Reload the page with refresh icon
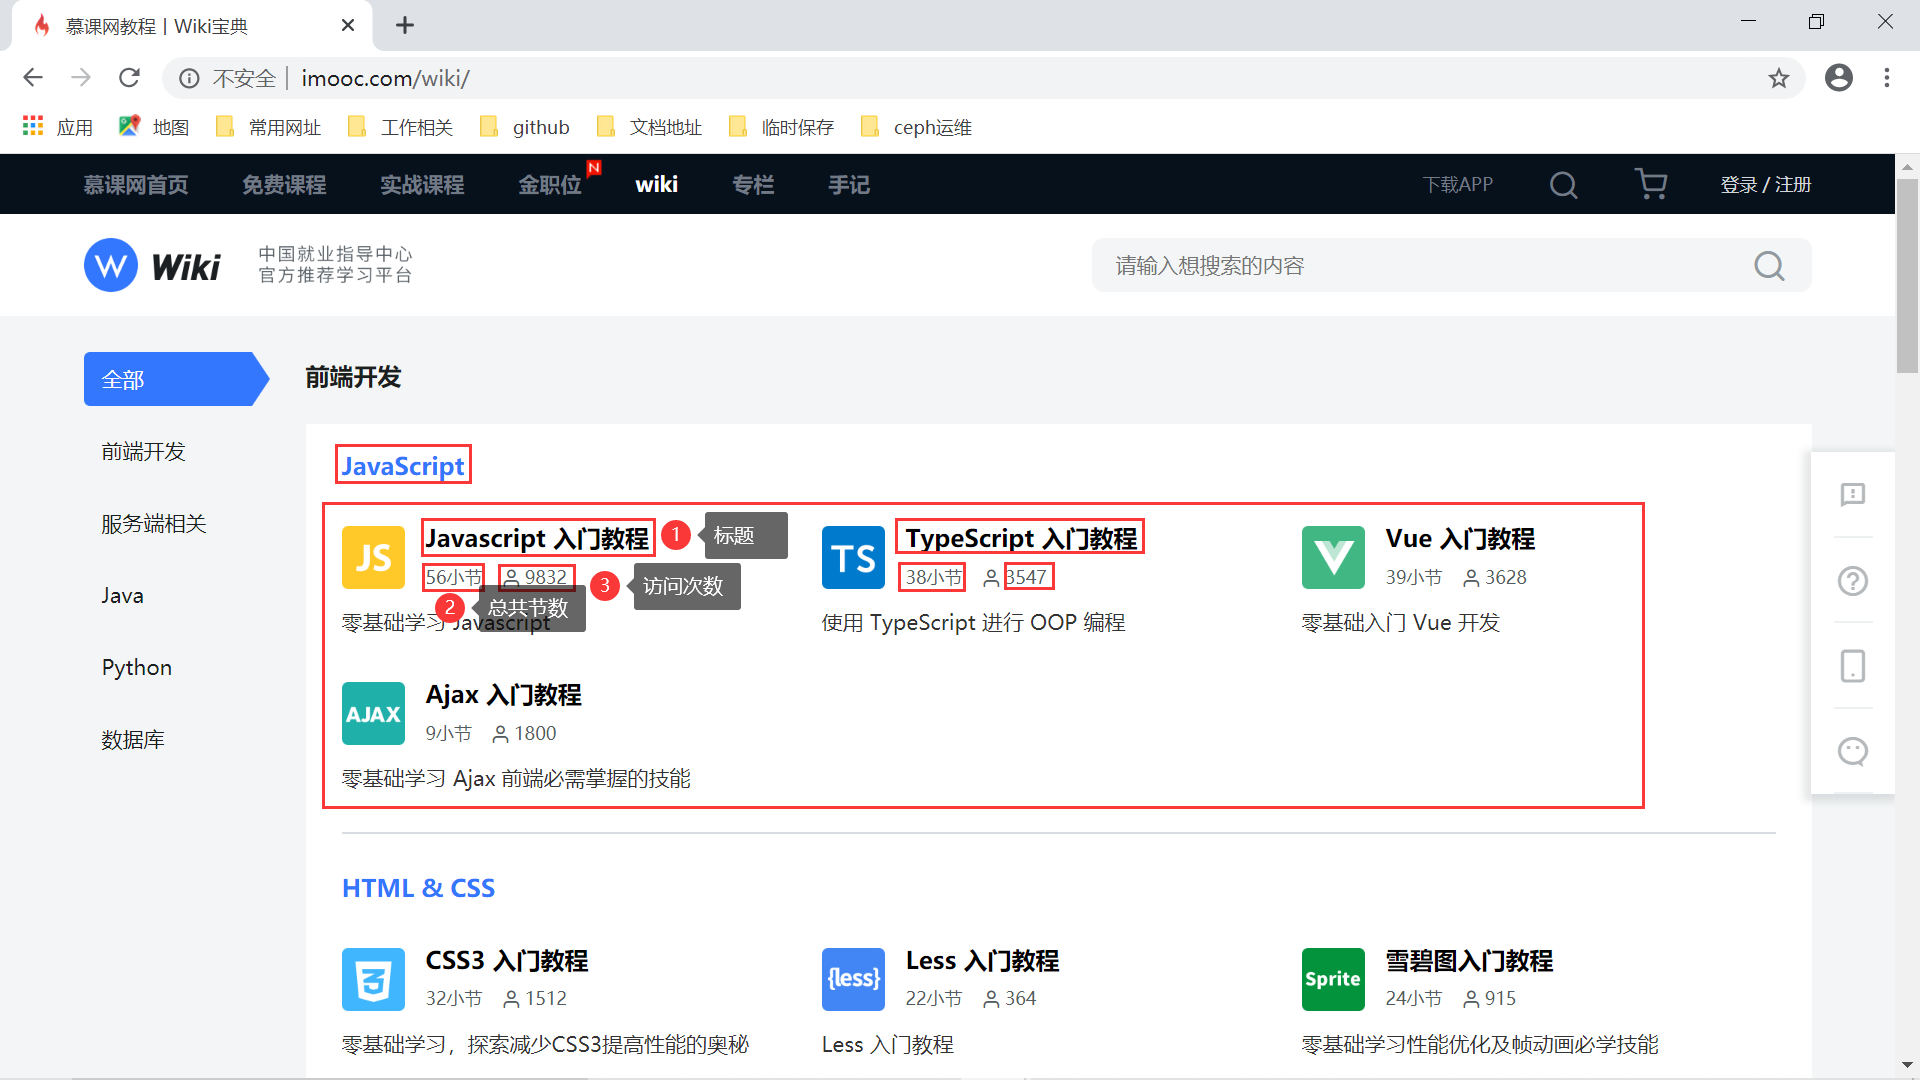The height and width of the screenshot is (1080, 1920). [x=129, y=78]
